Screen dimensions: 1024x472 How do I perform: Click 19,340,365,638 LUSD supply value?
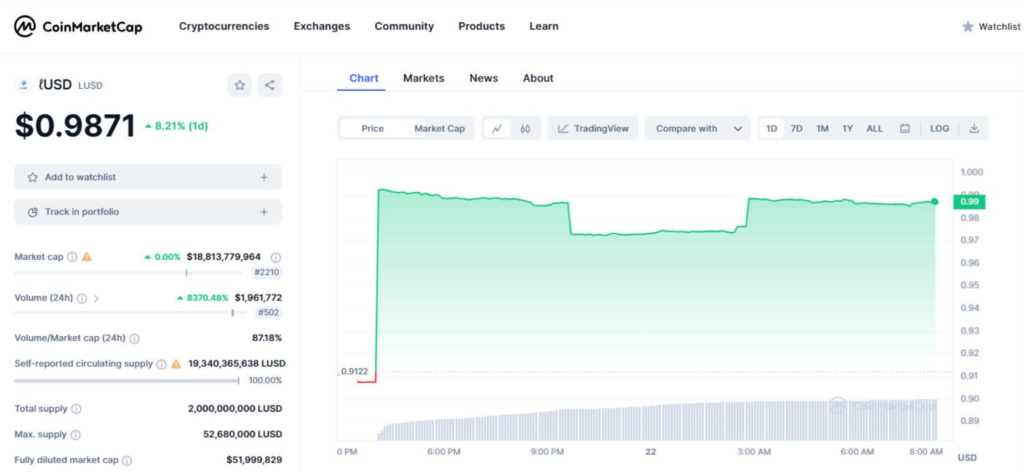[236, 364]
